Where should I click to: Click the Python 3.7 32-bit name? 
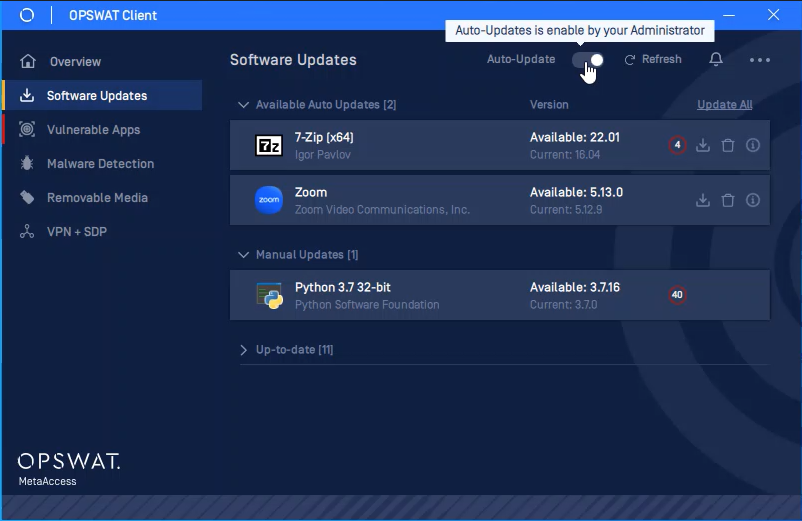point(343,287)
